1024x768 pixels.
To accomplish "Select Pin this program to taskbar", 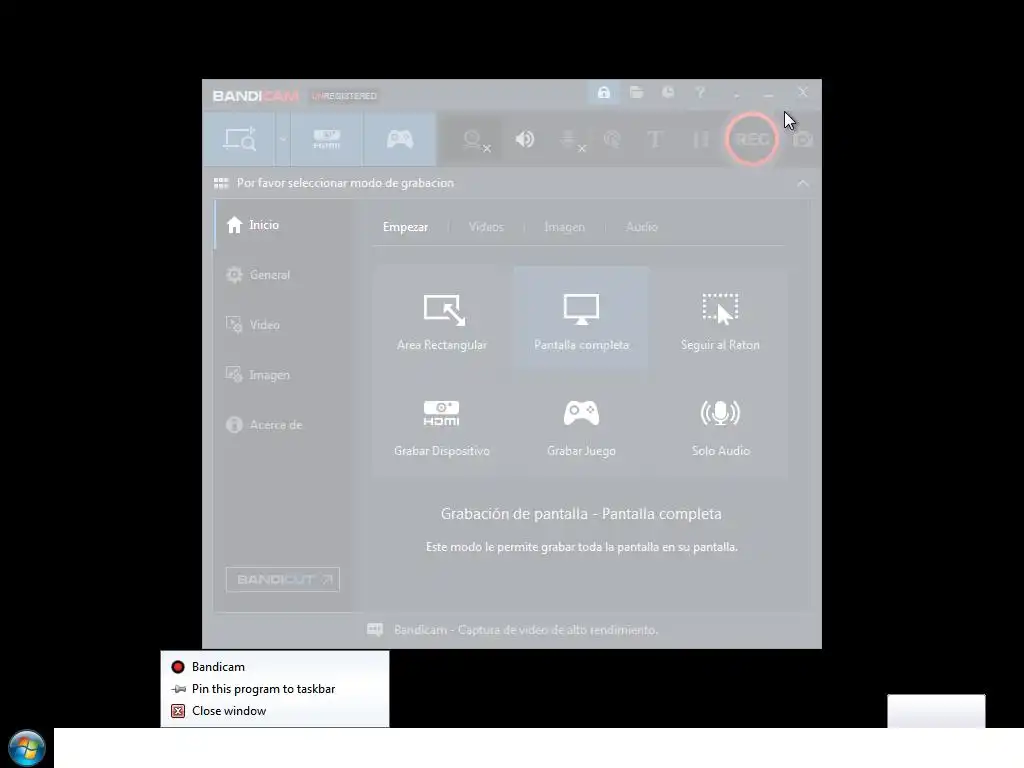I will pos(275,689).
